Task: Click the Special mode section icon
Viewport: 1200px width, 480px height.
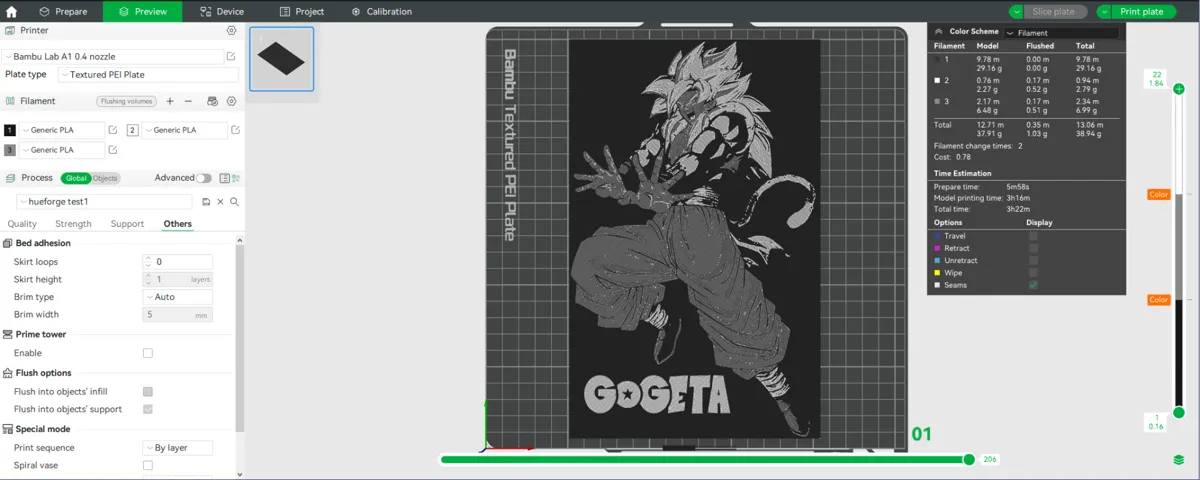Action: [x=8, y=429]
